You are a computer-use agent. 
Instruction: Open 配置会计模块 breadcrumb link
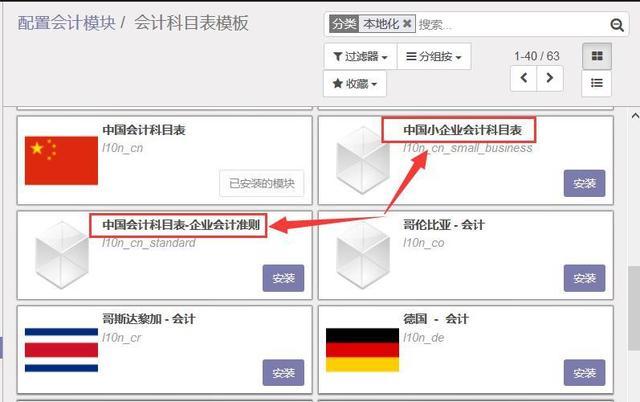coord(67,23)
